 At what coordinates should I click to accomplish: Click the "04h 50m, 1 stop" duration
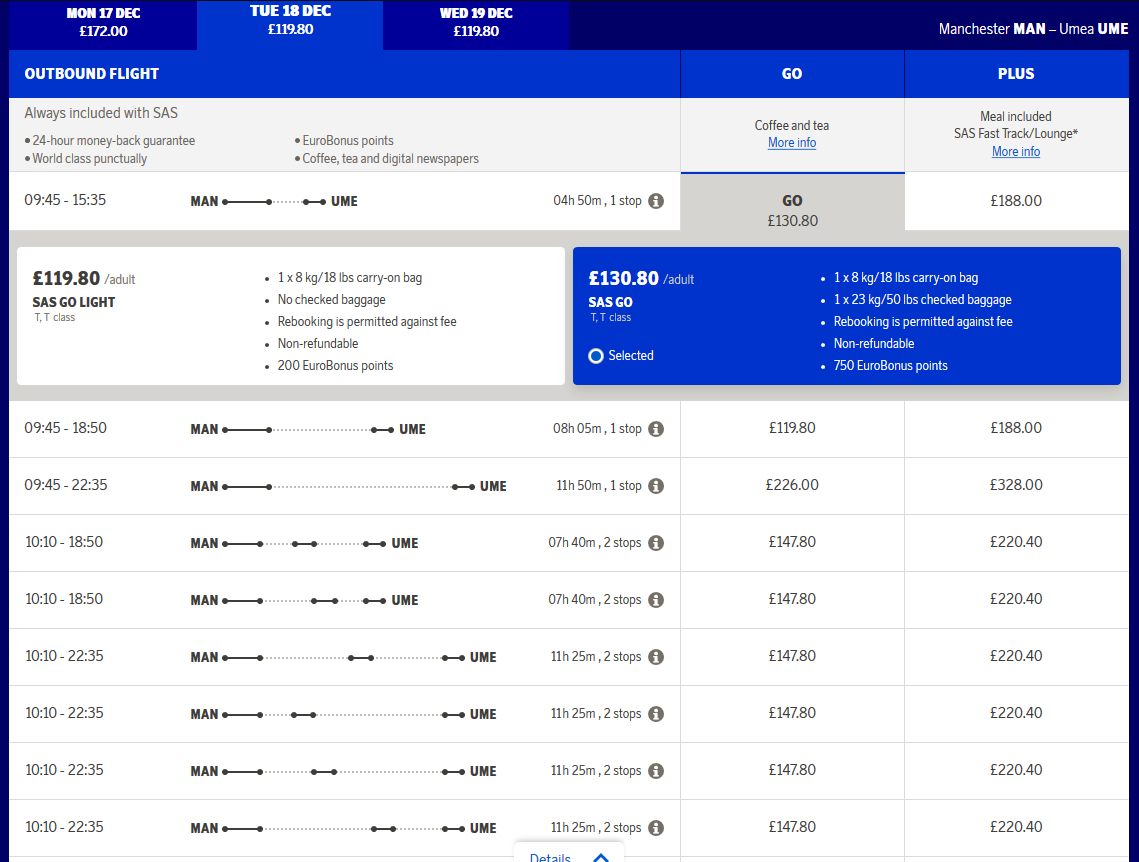(x=597, y=201)
